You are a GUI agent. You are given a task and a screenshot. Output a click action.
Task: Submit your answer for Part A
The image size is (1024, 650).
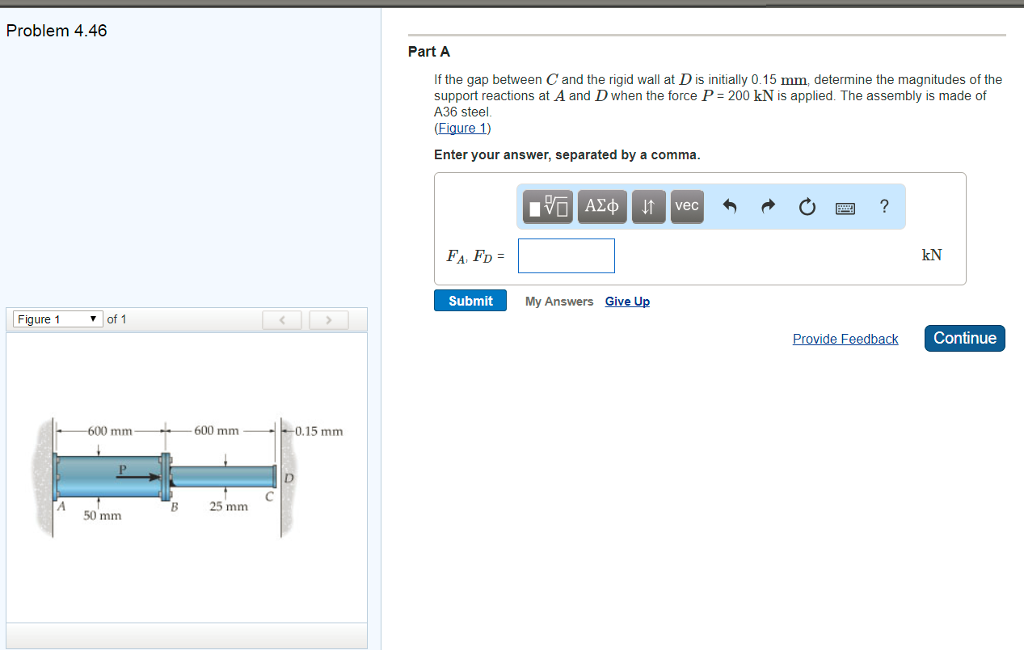pyautogui.click(x=470, y=300)
